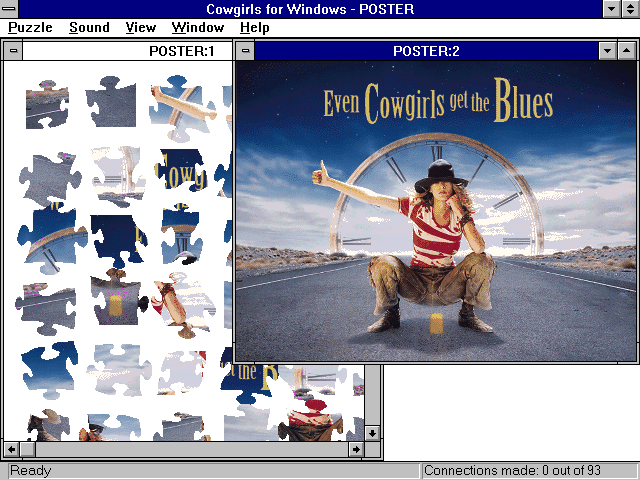
Task: Minimize the main Cowgirls for Windows application
Action: pos(612,9)
